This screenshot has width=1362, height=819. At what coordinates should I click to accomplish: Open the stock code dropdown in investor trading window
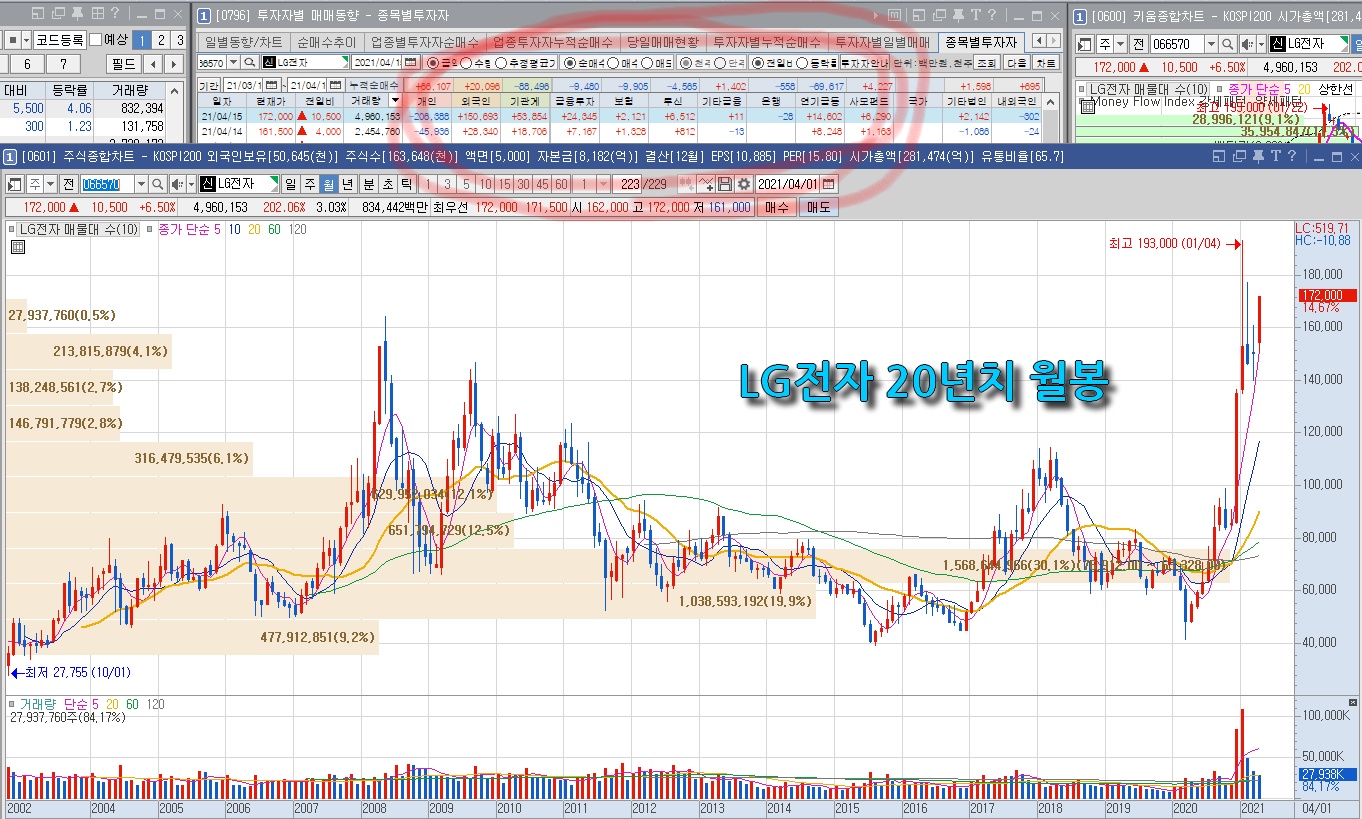(x=233, y=62)
